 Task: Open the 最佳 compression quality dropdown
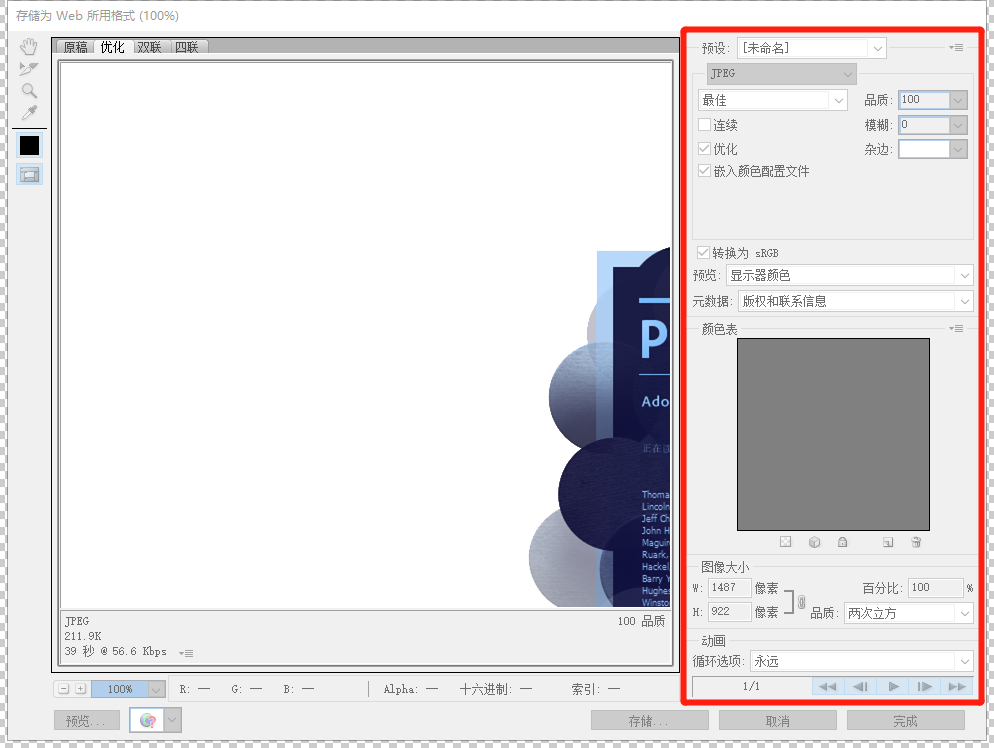click(772, 100)
